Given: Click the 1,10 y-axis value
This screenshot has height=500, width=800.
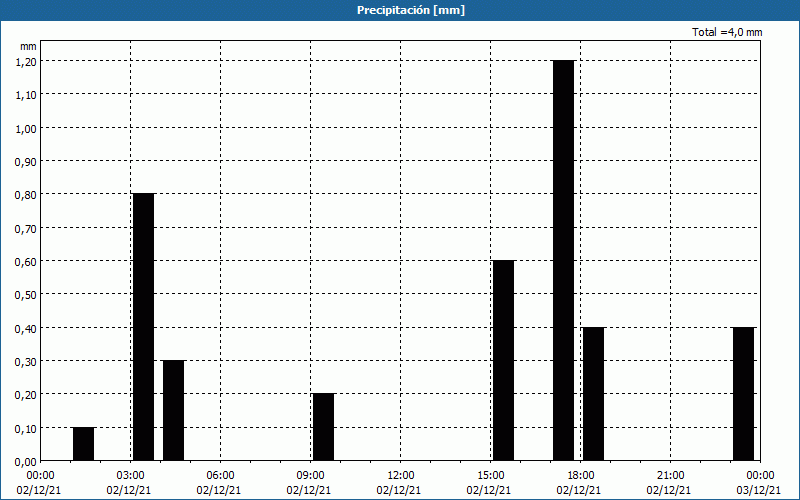Looking at the screenshot, I should [26, 94].
